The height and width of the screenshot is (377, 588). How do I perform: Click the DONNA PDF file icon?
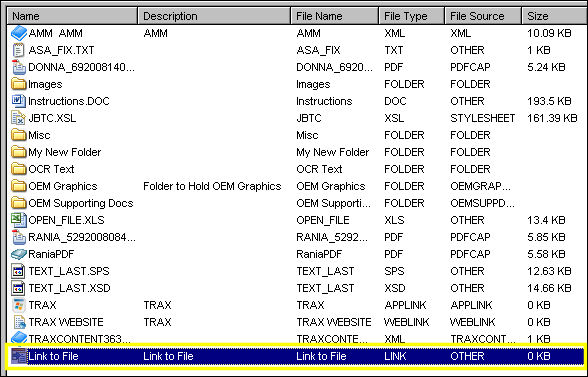point(19,67)
